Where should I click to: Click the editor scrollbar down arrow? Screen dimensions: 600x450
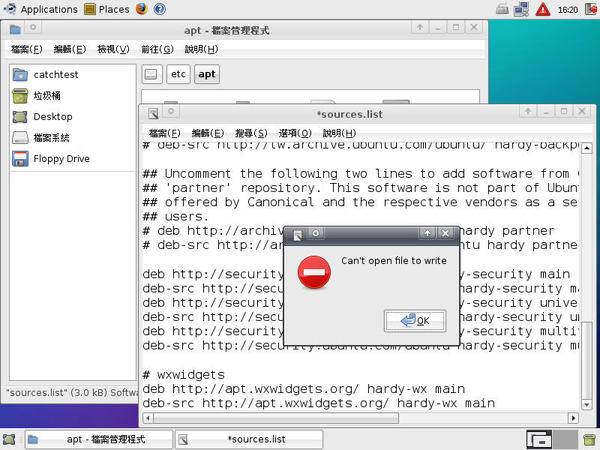(x=587, y=404)
